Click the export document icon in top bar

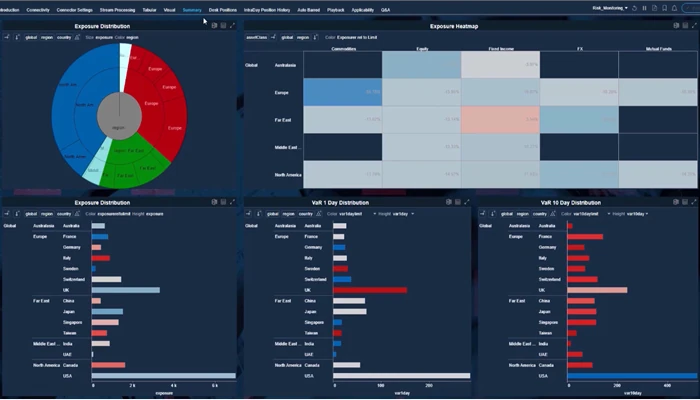tap(654, 8)
